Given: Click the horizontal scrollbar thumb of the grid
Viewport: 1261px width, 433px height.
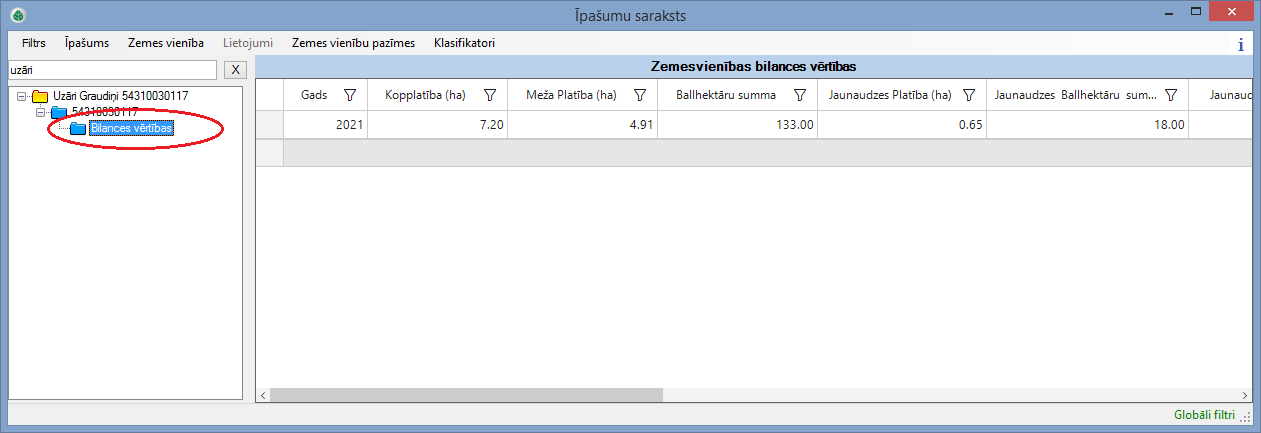Looking at the screenshot, I should [466, 395].
